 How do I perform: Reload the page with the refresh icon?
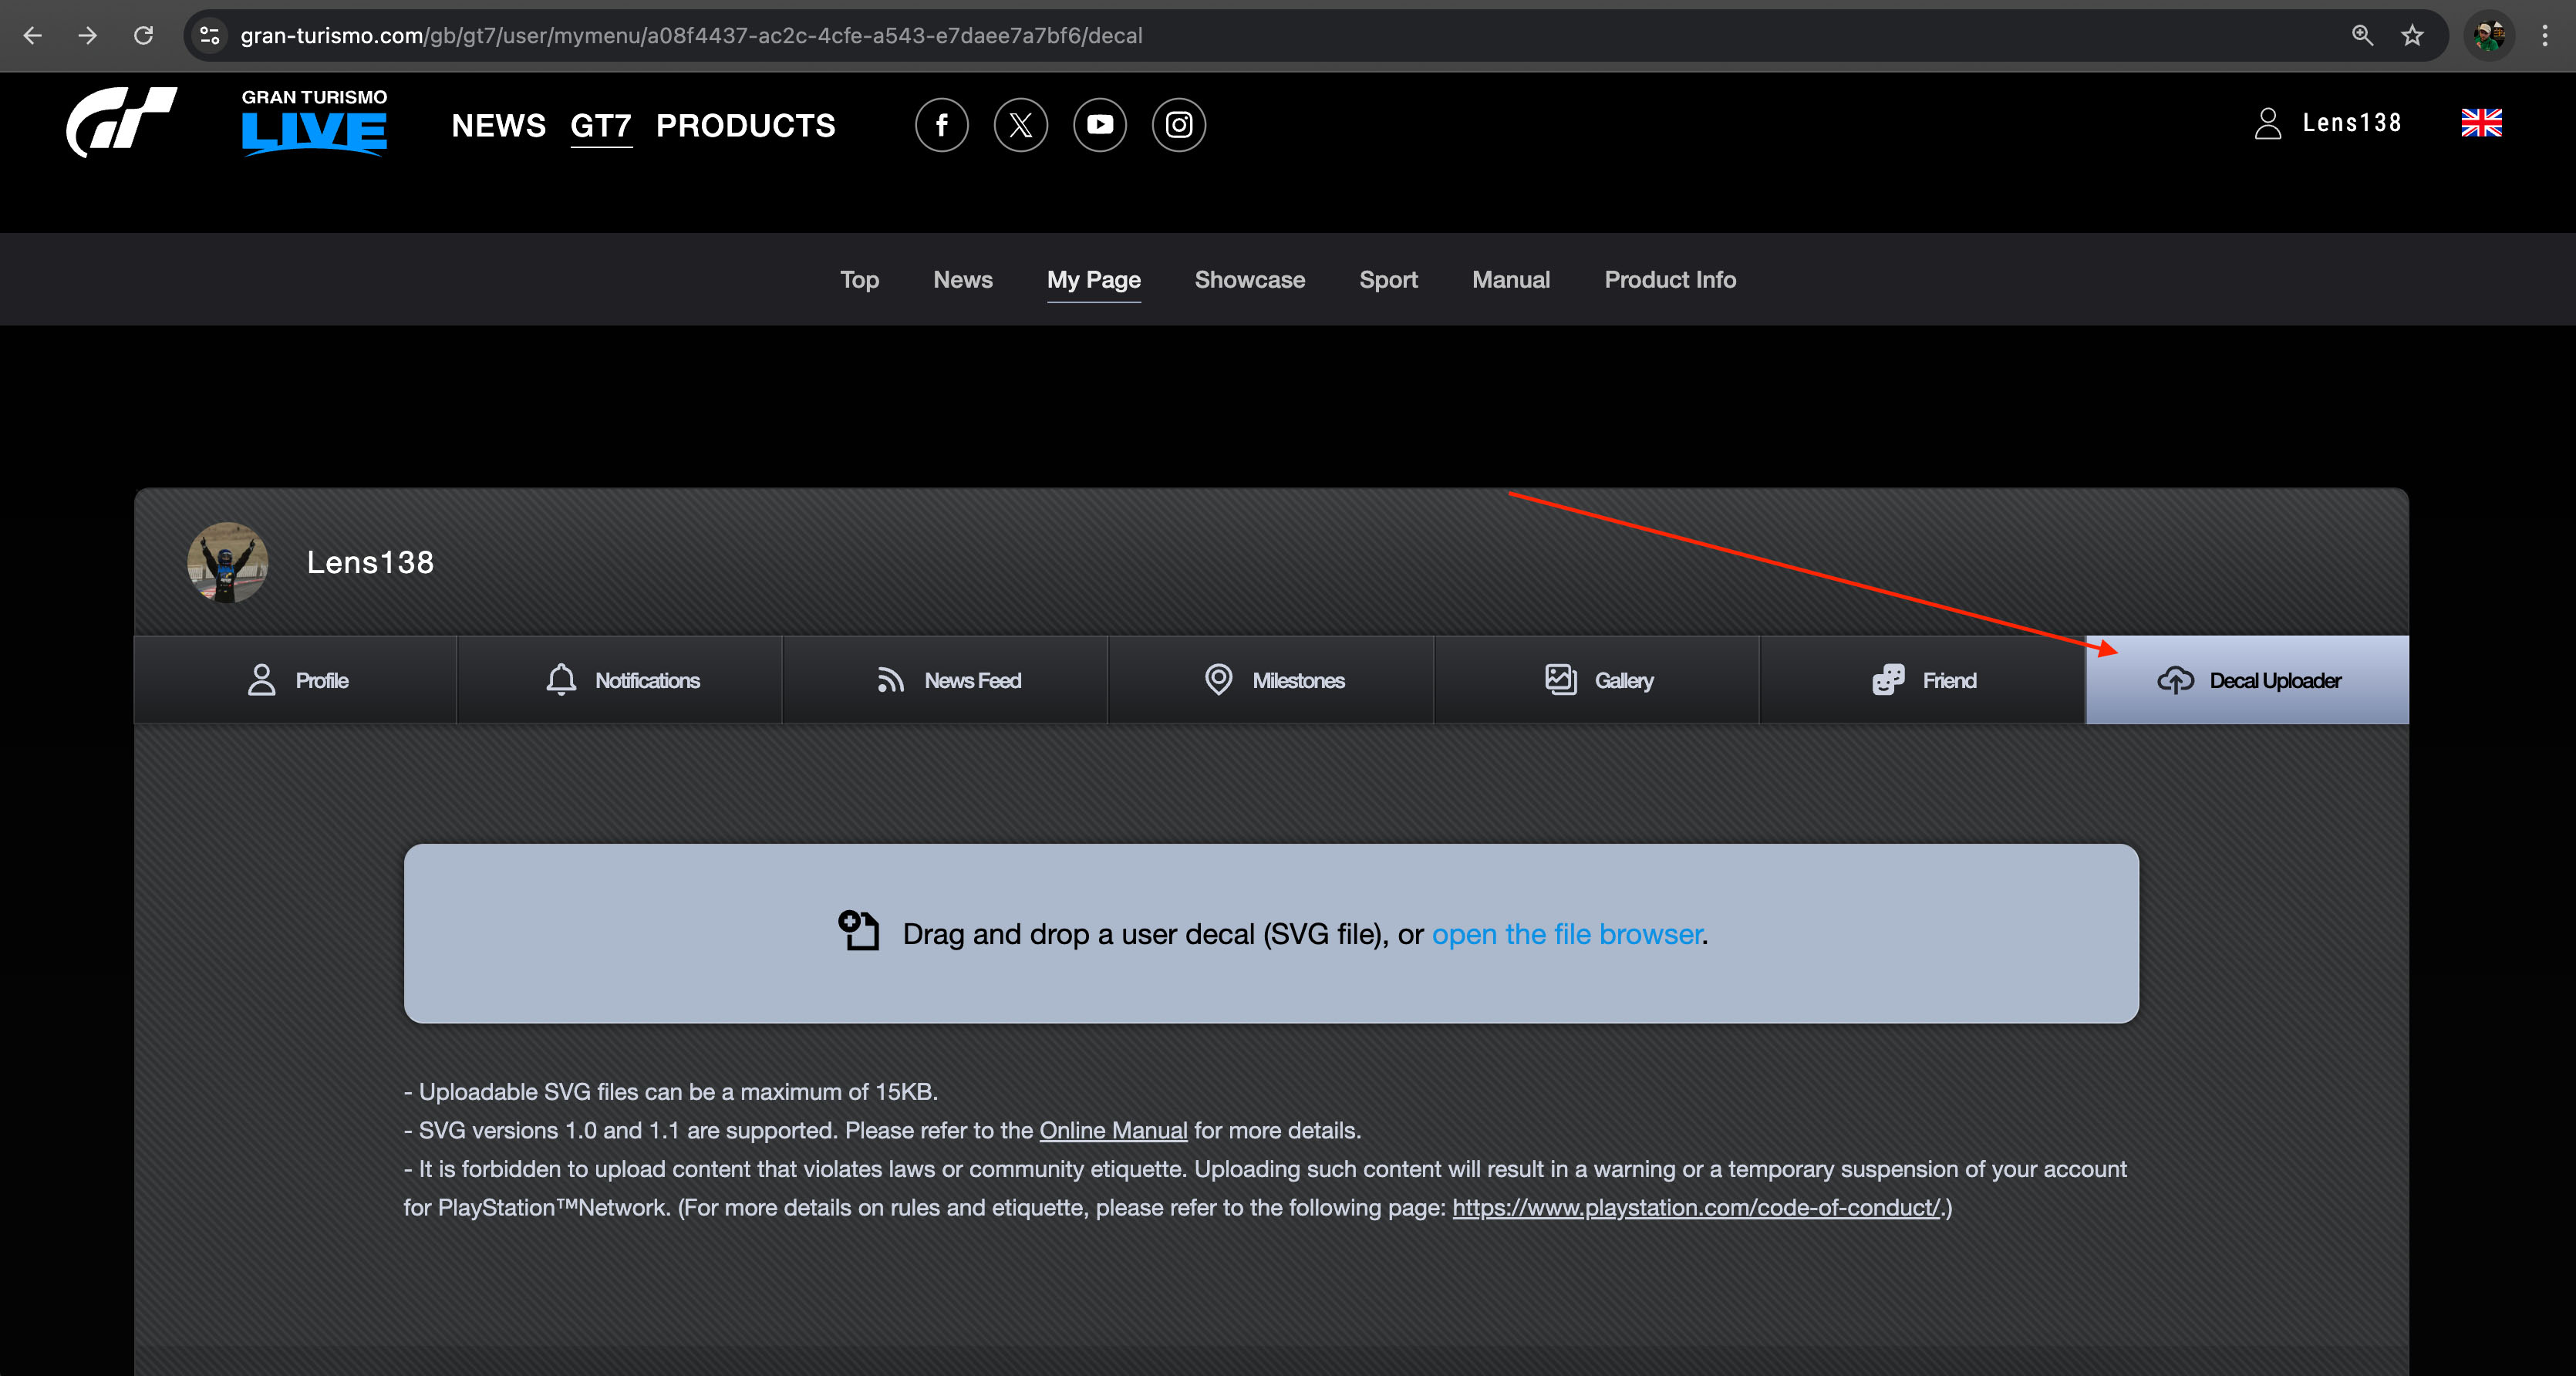coord(144,36)
